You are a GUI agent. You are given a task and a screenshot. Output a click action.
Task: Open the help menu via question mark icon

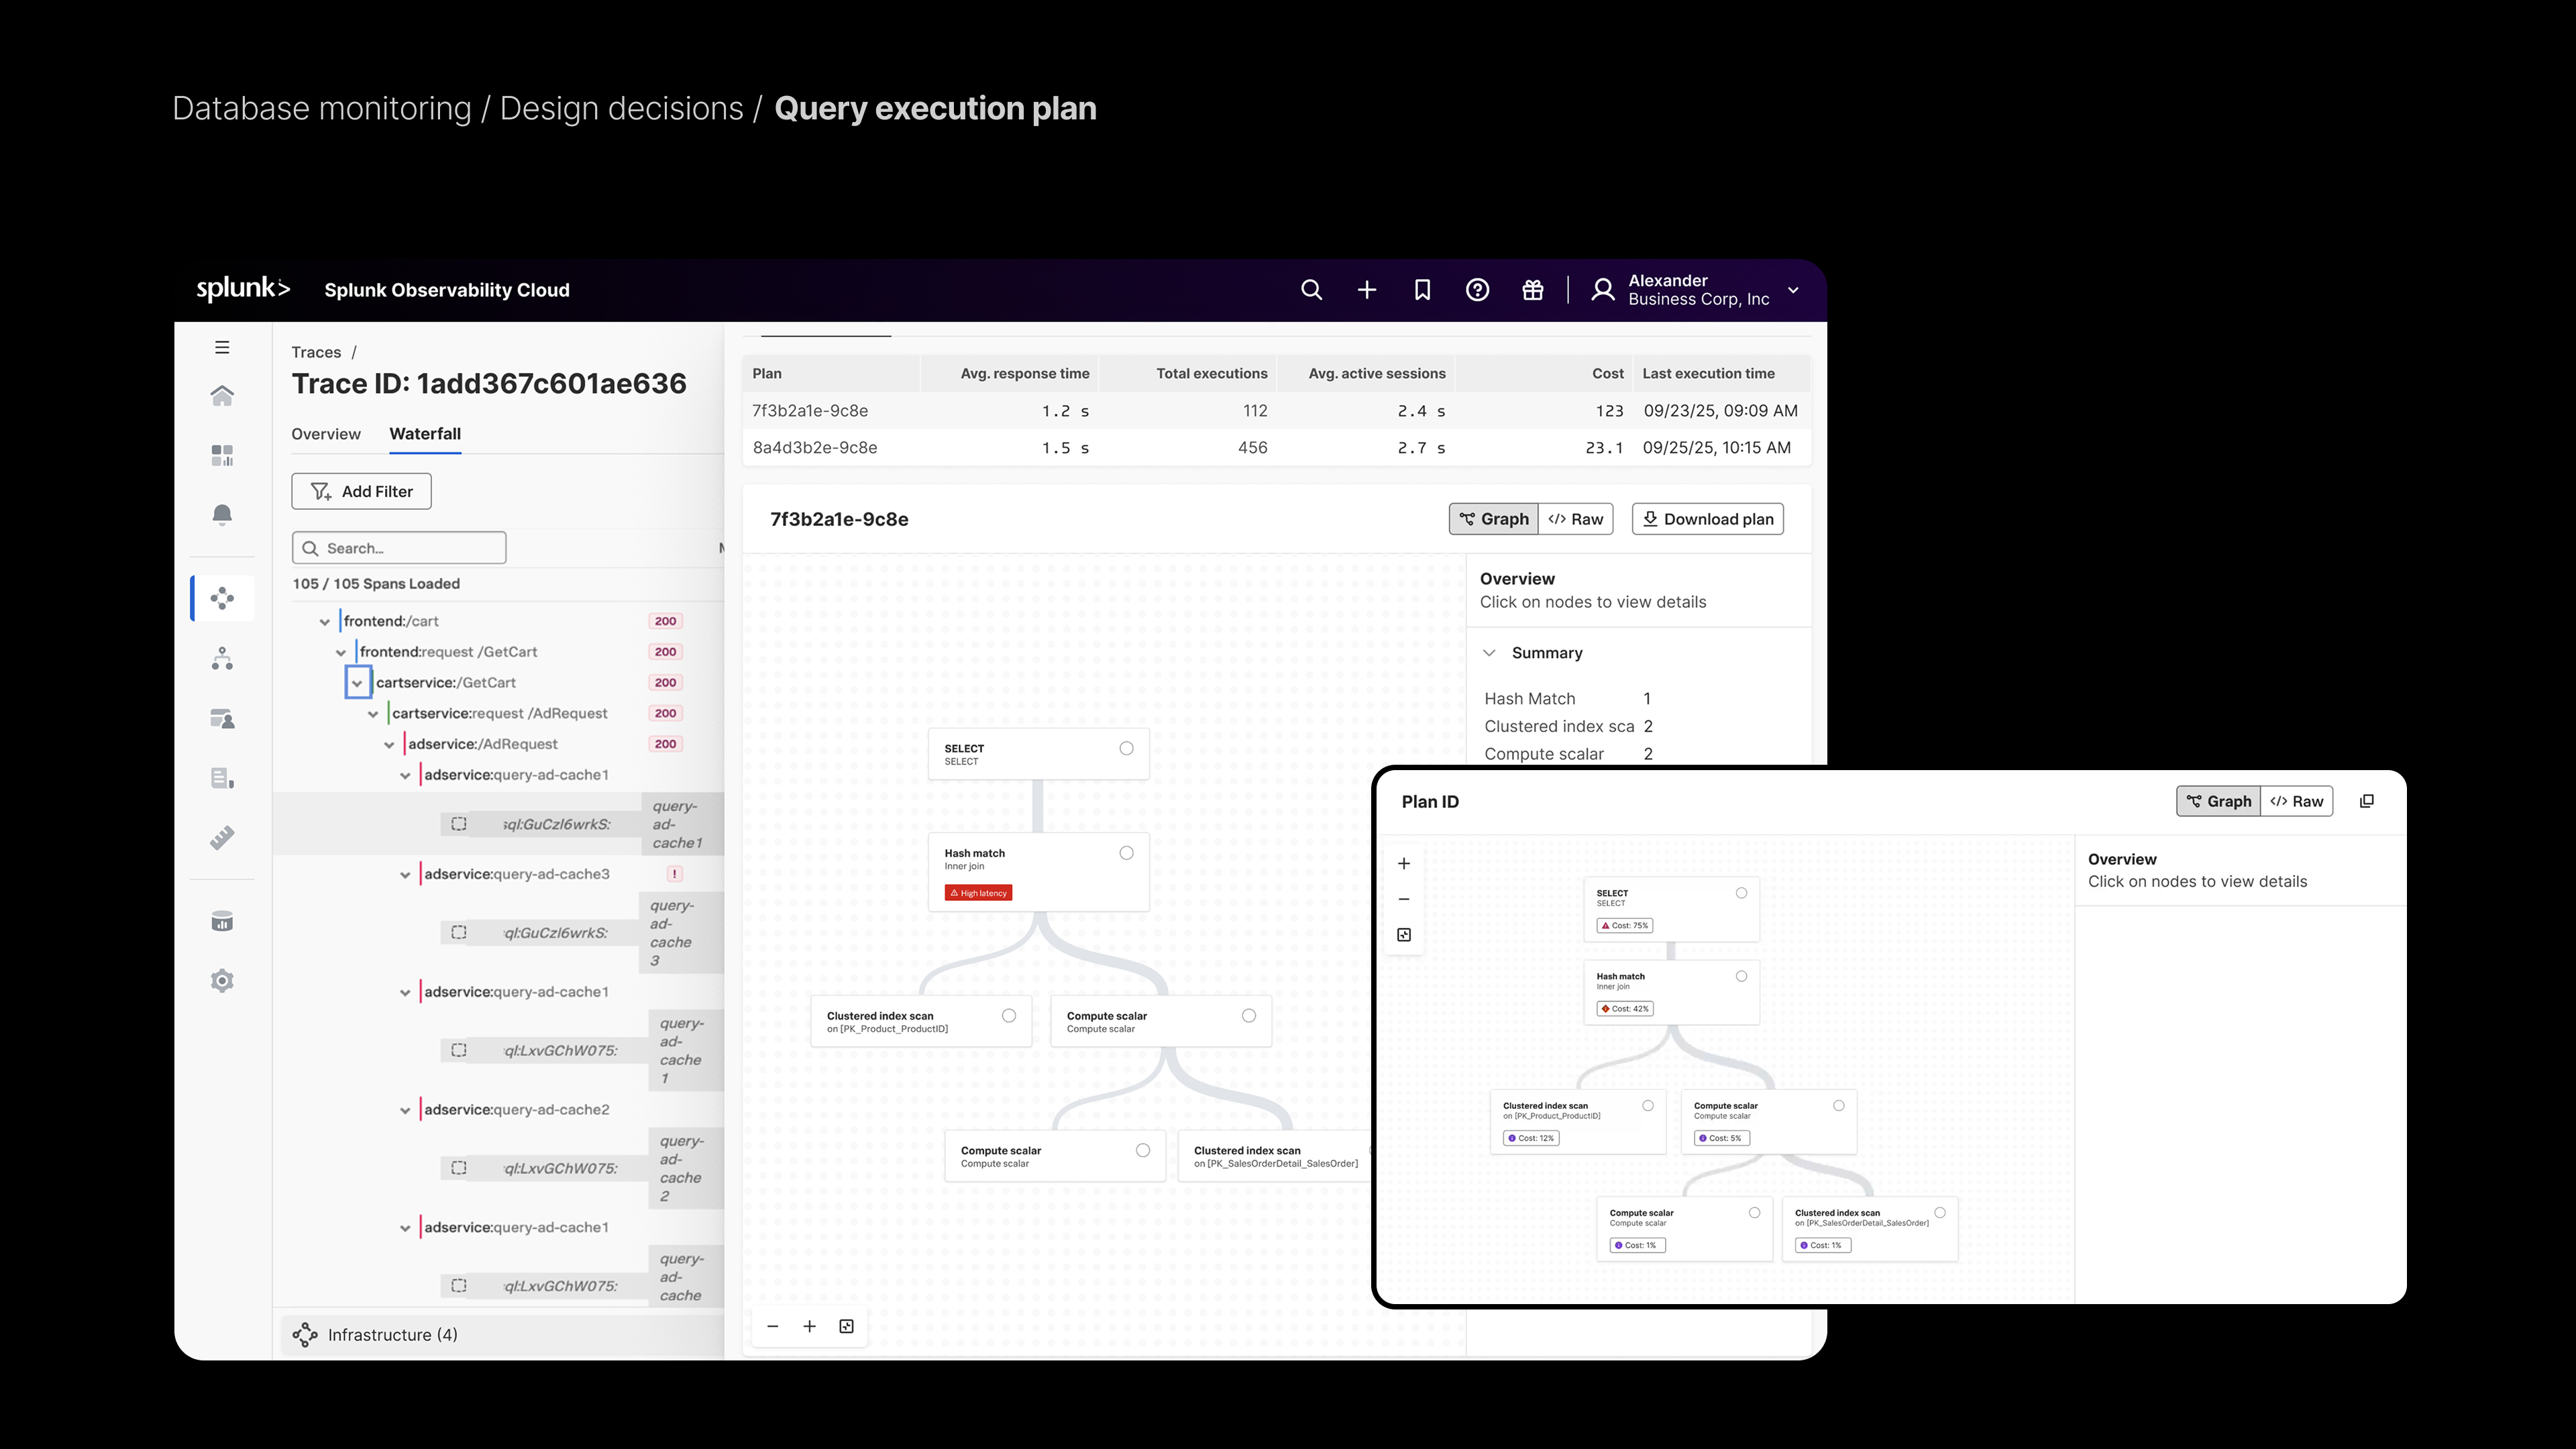pyautogui.click(x=1477, y=290)
